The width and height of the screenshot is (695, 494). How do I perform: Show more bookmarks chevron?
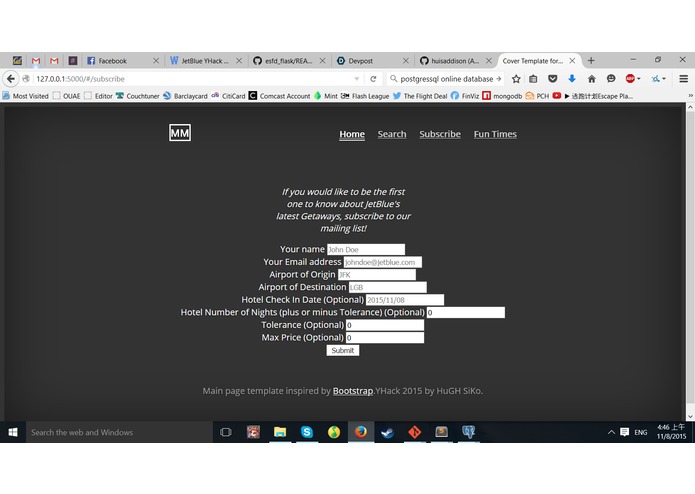[690, 96]
